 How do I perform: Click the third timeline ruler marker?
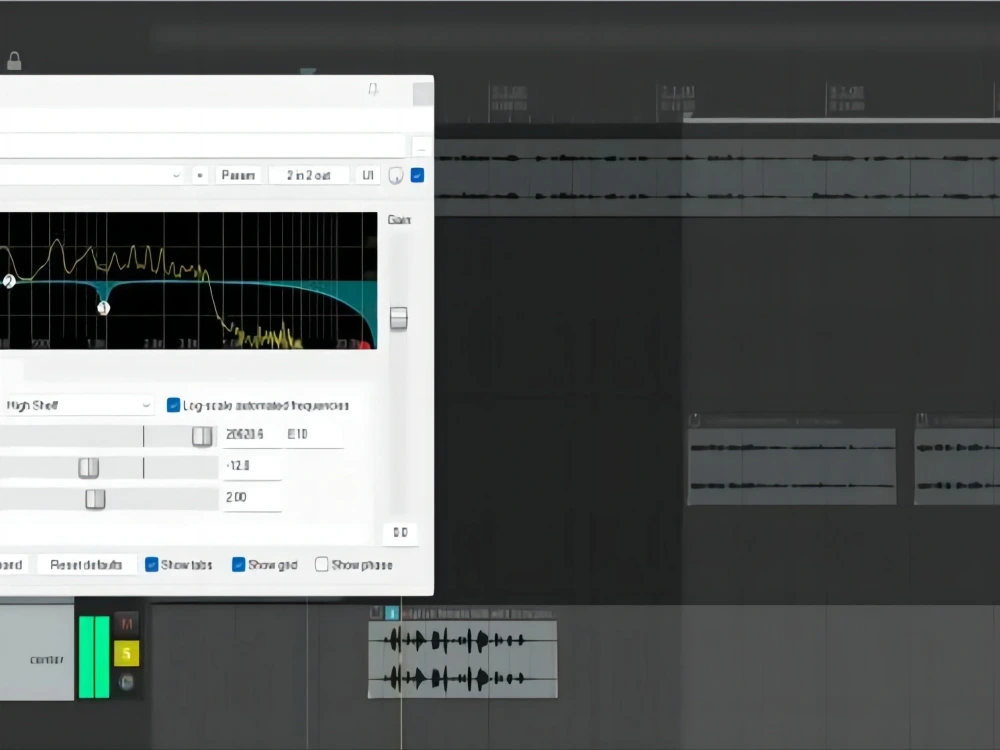(846, 99)
